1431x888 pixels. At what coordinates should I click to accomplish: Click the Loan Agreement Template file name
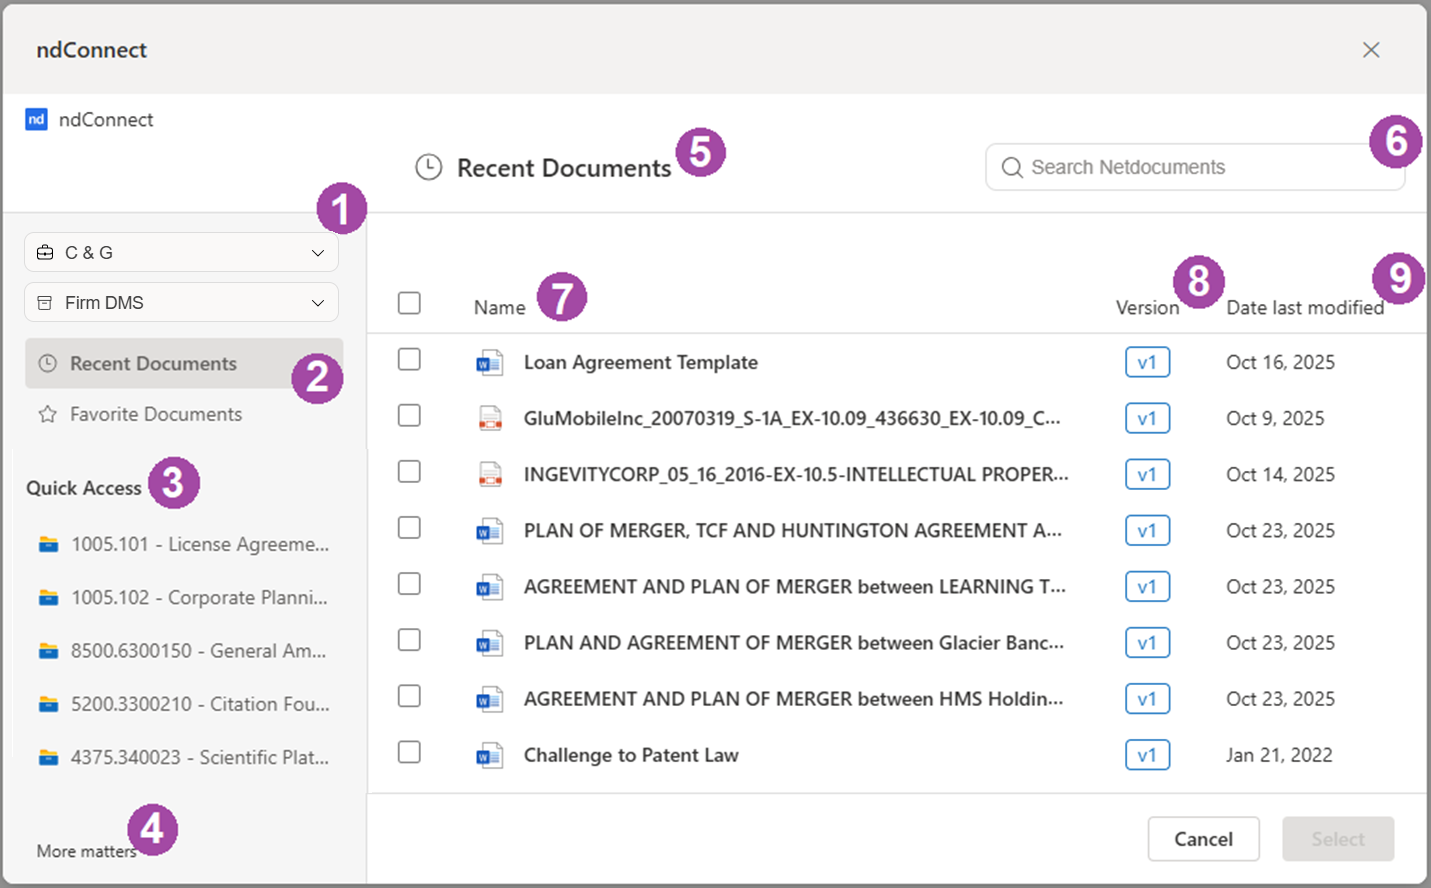pos(641,362)
